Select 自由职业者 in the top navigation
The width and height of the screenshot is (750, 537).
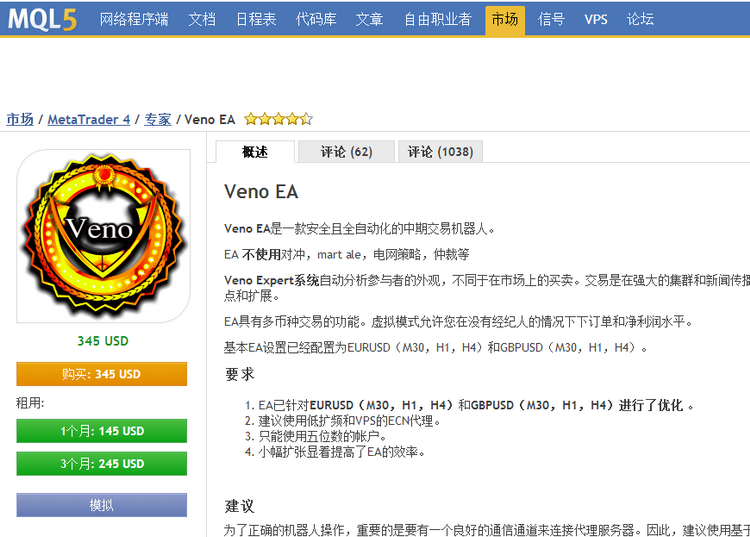click(x=438, y=19)
